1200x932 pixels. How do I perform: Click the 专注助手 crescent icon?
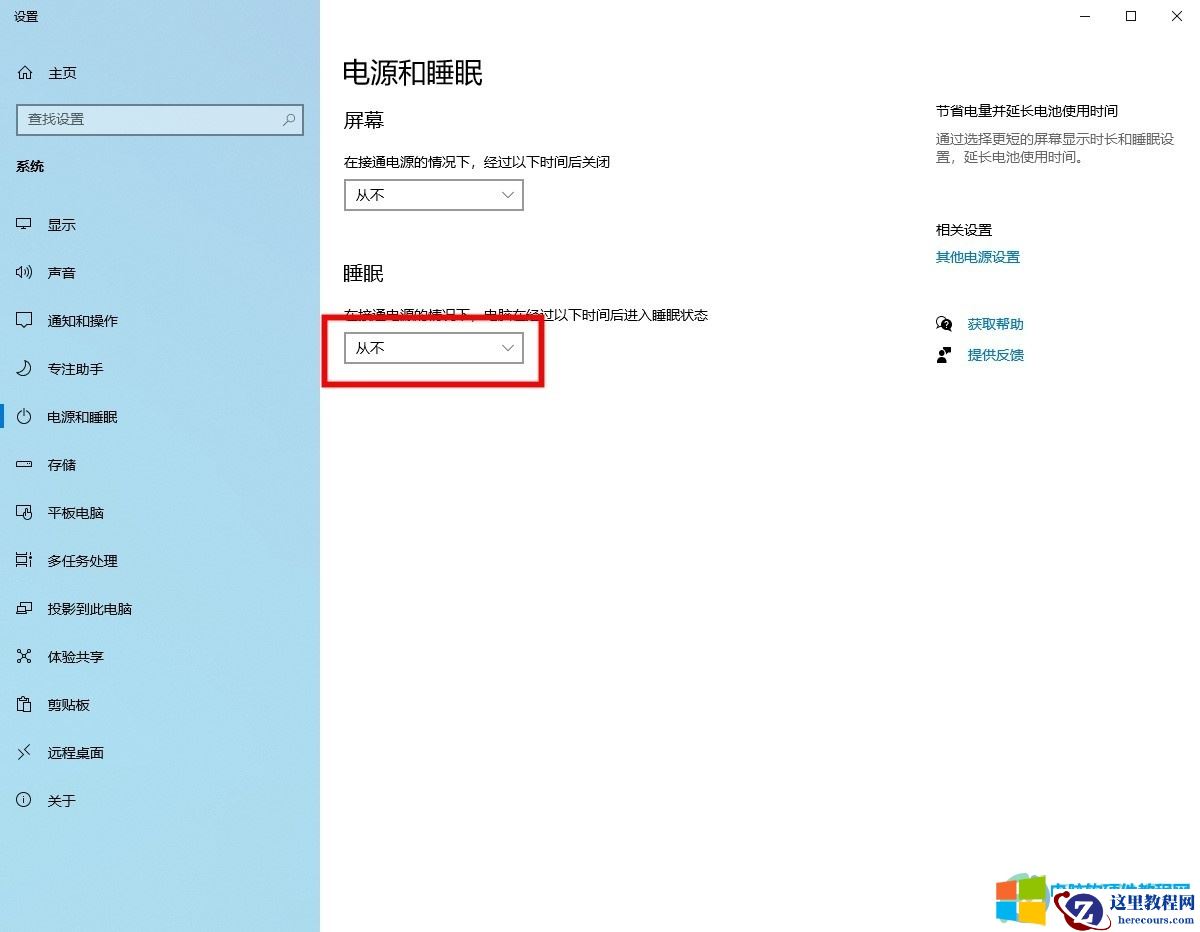pos(24,368)
